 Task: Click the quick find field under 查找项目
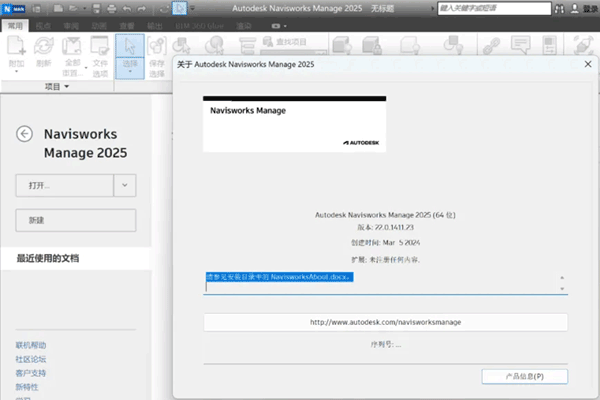point(293,52)
